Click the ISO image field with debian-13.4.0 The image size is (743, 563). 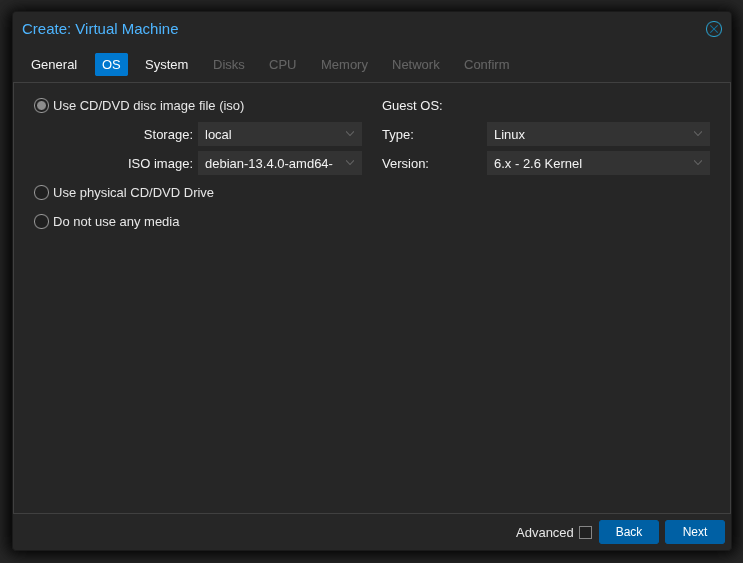270,163
